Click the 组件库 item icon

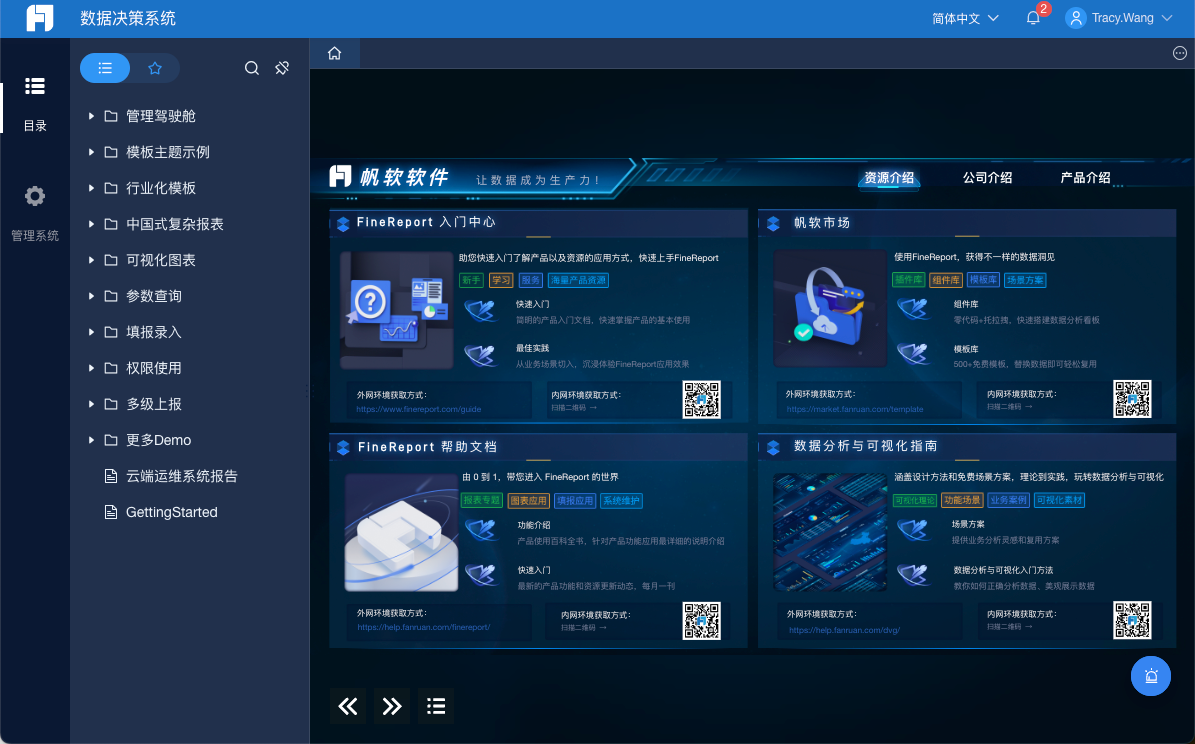[914, 309]
